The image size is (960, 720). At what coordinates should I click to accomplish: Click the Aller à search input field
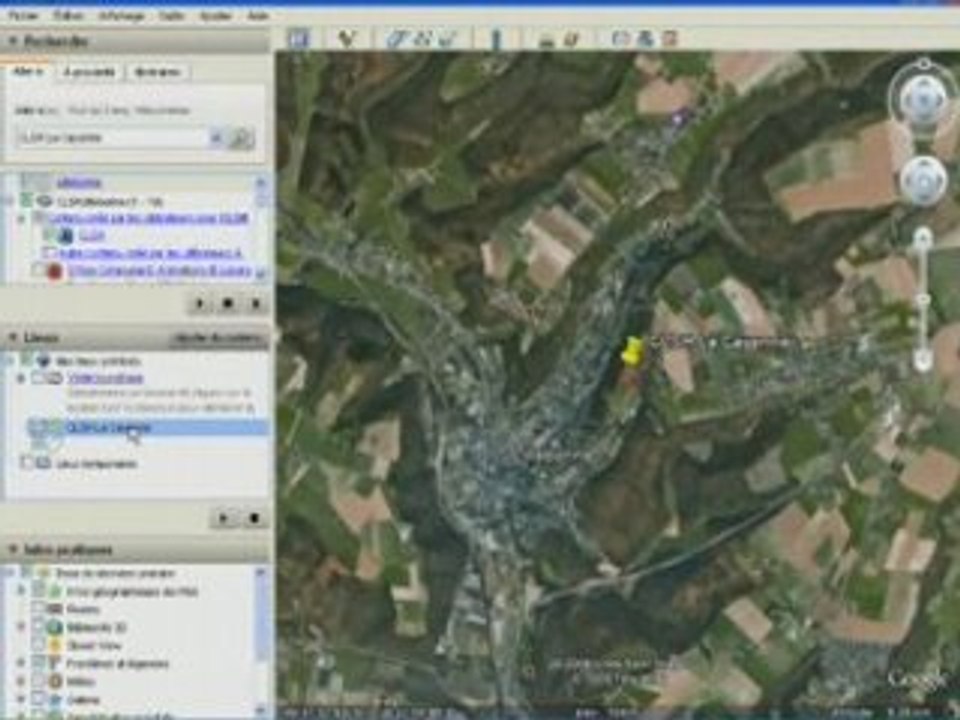(x=112, y=138)
